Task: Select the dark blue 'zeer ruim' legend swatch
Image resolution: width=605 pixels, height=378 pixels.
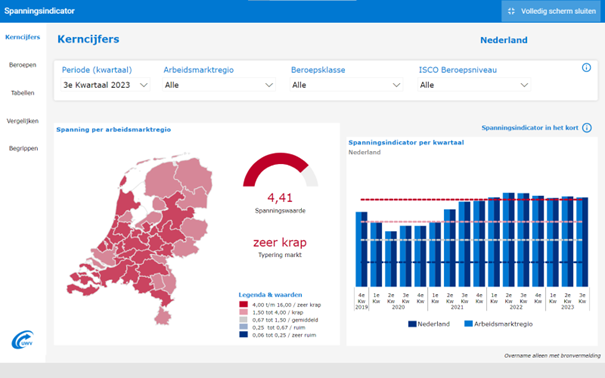Action: coord(243,334)
